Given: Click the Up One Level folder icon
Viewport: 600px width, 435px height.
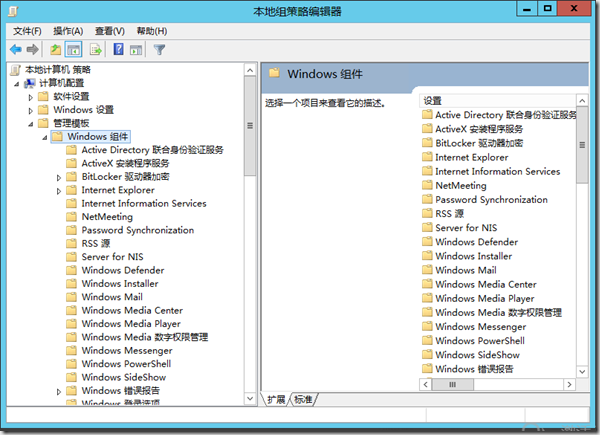Looking at the screenshot, I should (x=56, y=49).
